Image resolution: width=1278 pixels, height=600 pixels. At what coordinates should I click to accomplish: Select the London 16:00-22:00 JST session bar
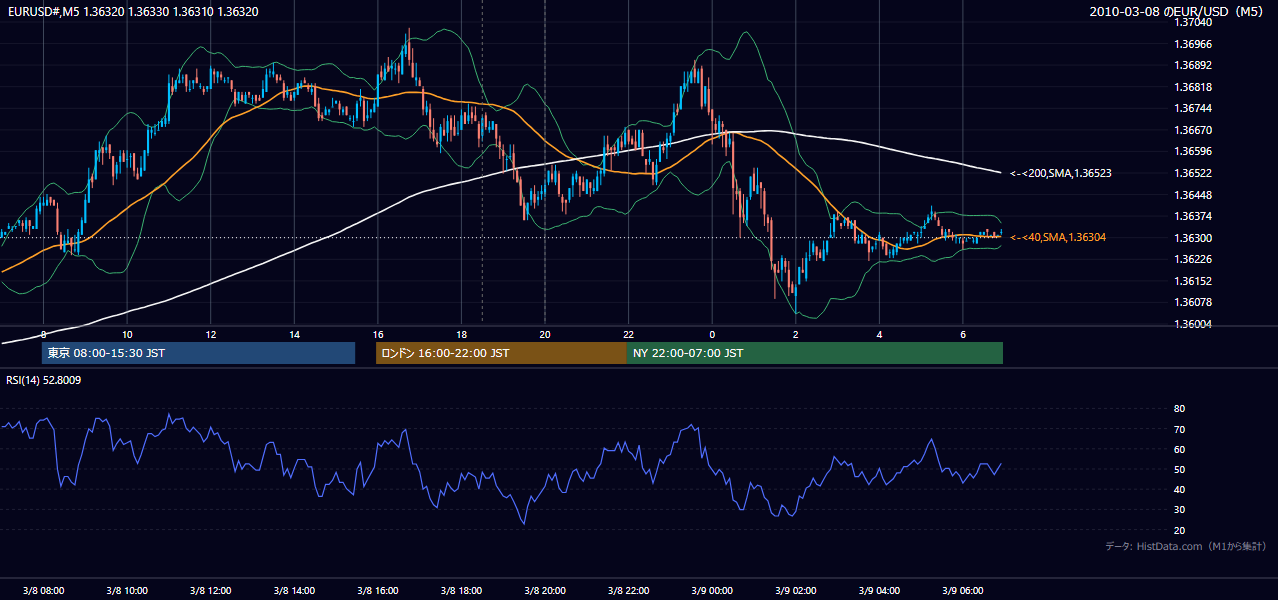pyautogui.click(x=501, y=353)
